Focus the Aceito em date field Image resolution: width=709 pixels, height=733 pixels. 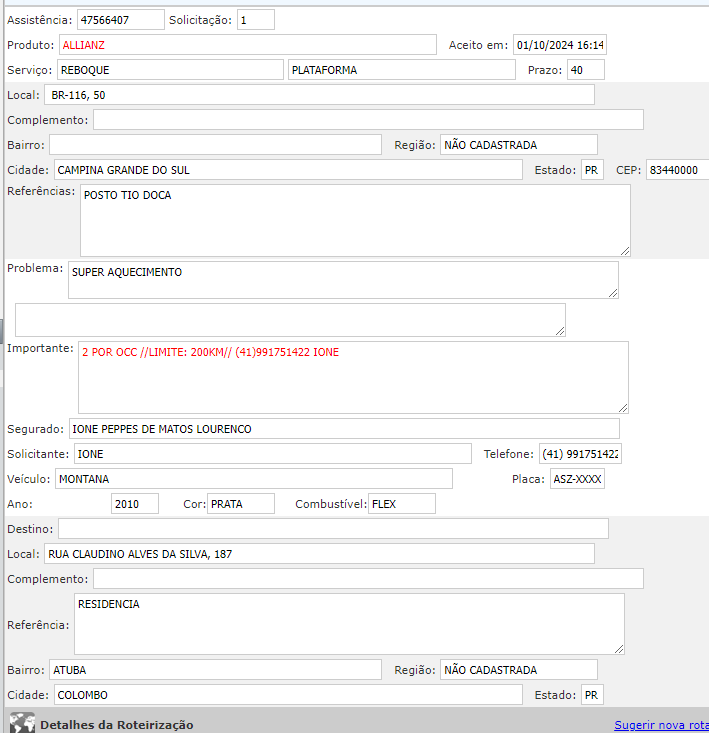click(x=560, y=45)
